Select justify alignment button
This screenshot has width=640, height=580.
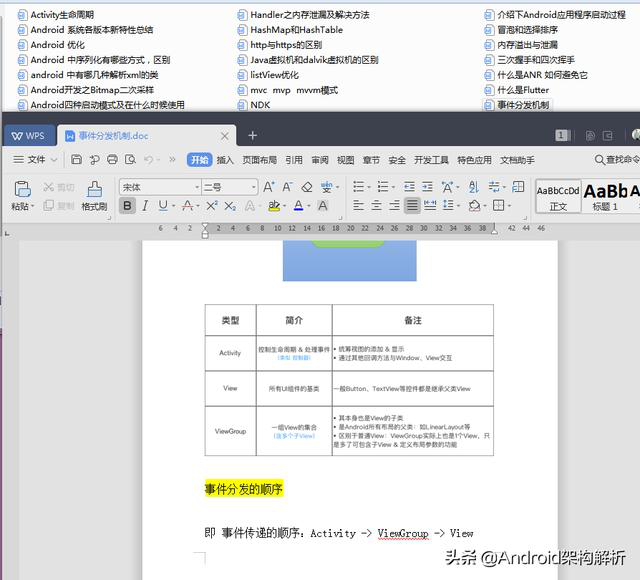(412, 205)
